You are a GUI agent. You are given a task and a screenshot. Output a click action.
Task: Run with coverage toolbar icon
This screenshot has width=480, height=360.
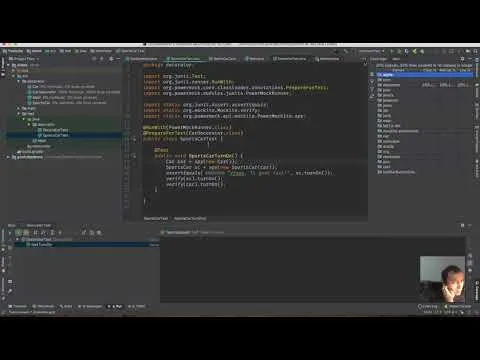point(406,51)
